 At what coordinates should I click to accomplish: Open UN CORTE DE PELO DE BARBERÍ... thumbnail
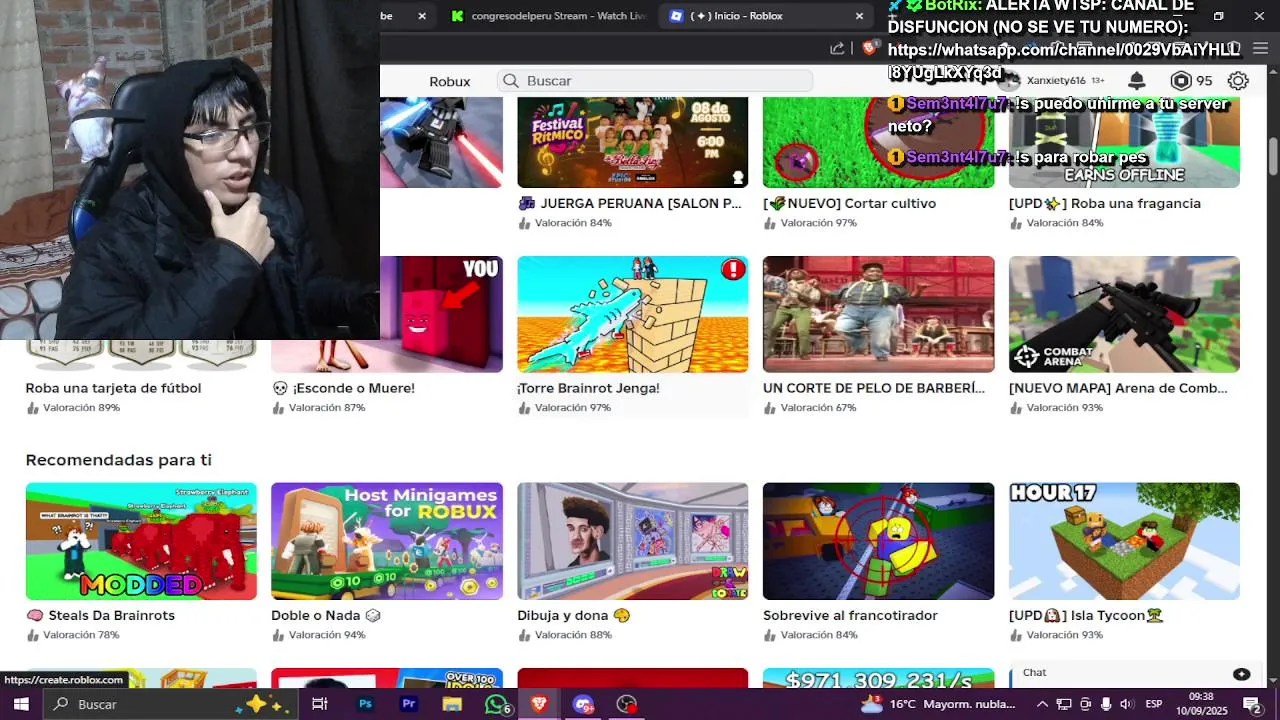click(878, 314)
